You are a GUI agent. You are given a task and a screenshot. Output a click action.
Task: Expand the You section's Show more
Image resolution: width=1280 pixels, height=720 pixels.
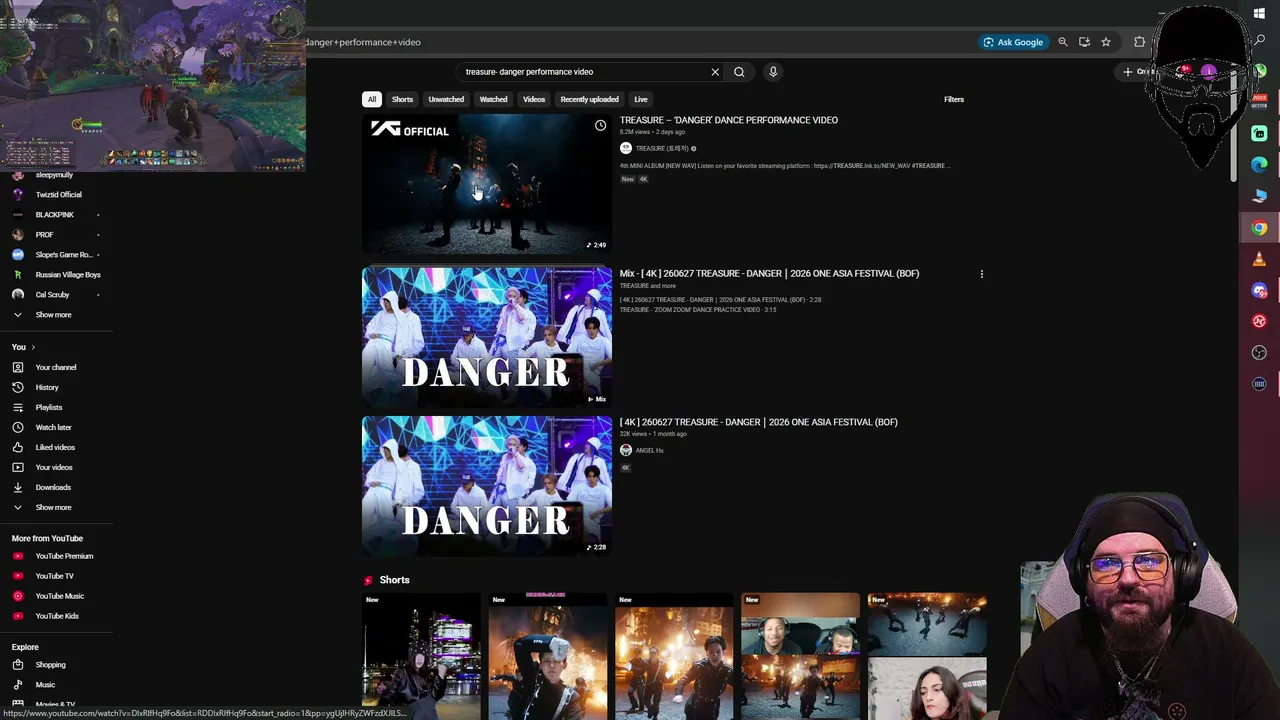(53, 507)
